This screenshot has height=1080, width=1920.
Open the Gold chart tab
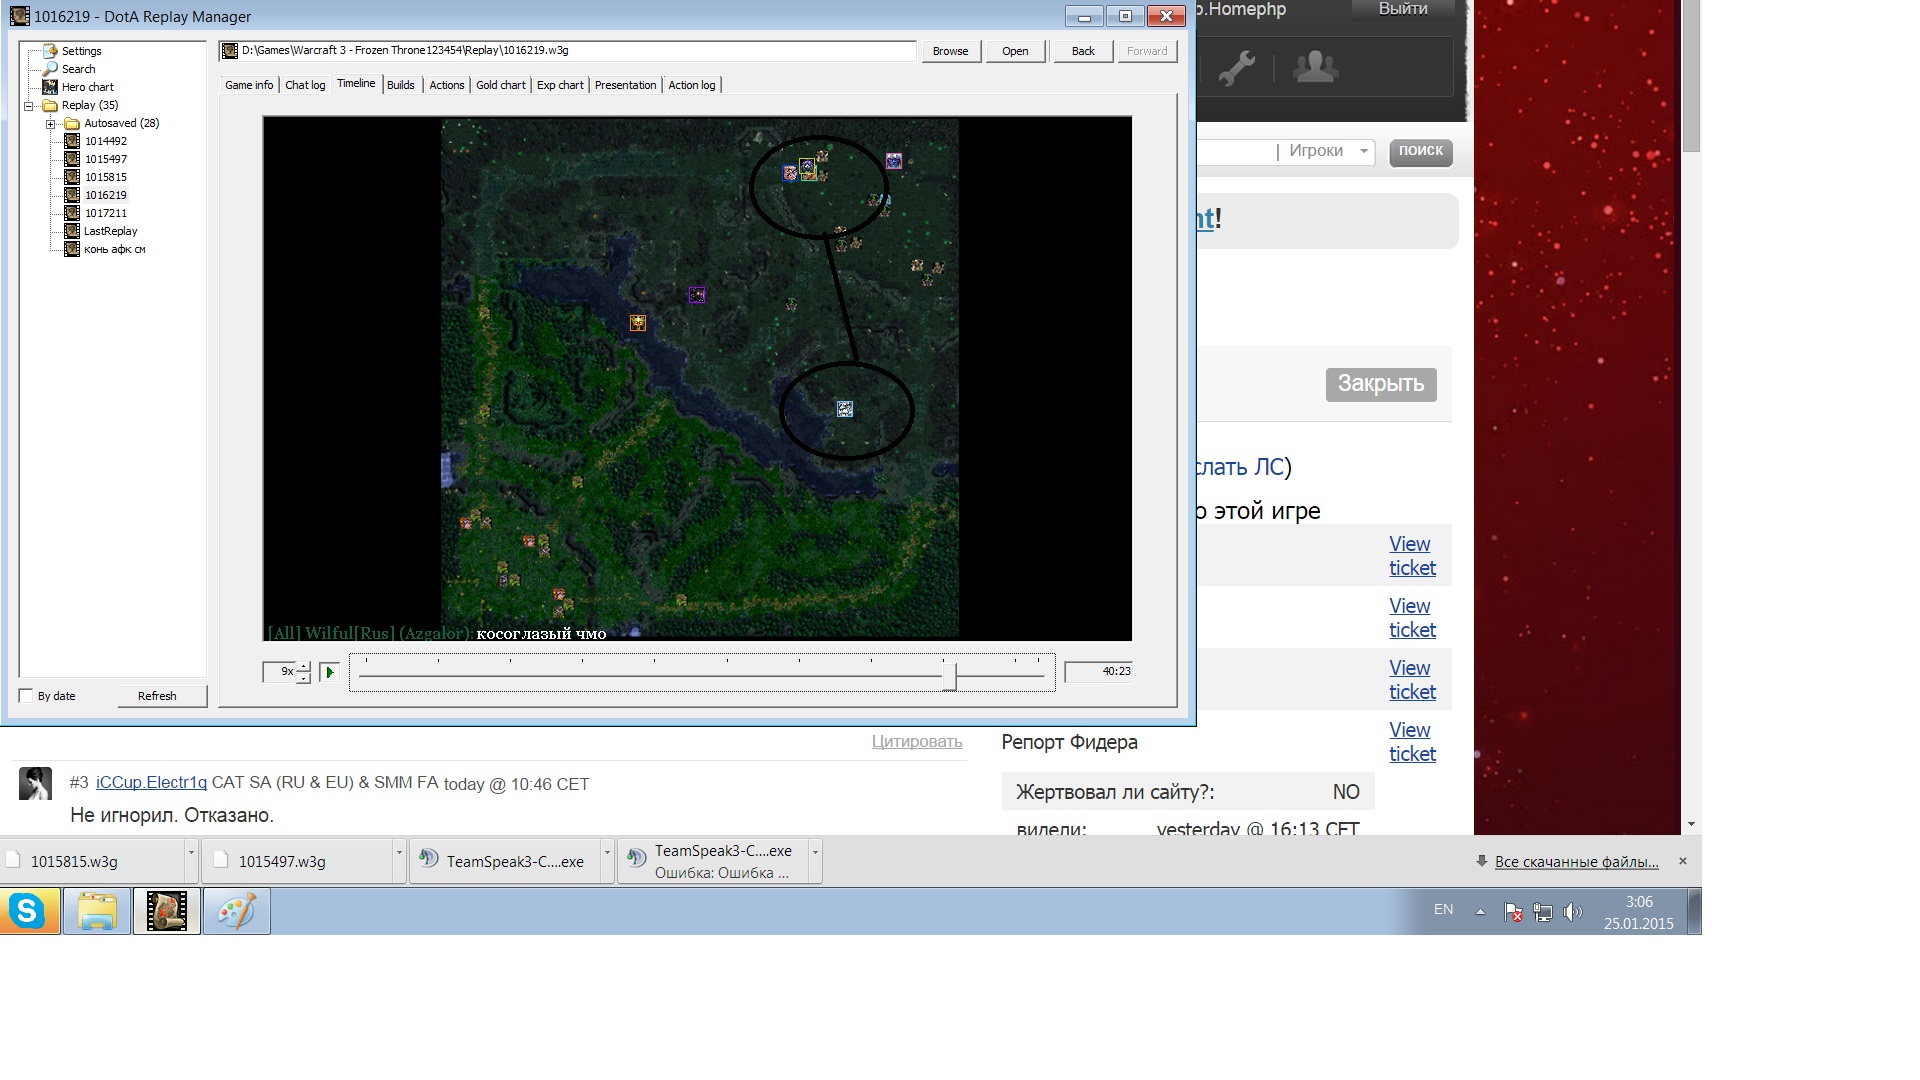pyautogui.click(x=500, y=85)
